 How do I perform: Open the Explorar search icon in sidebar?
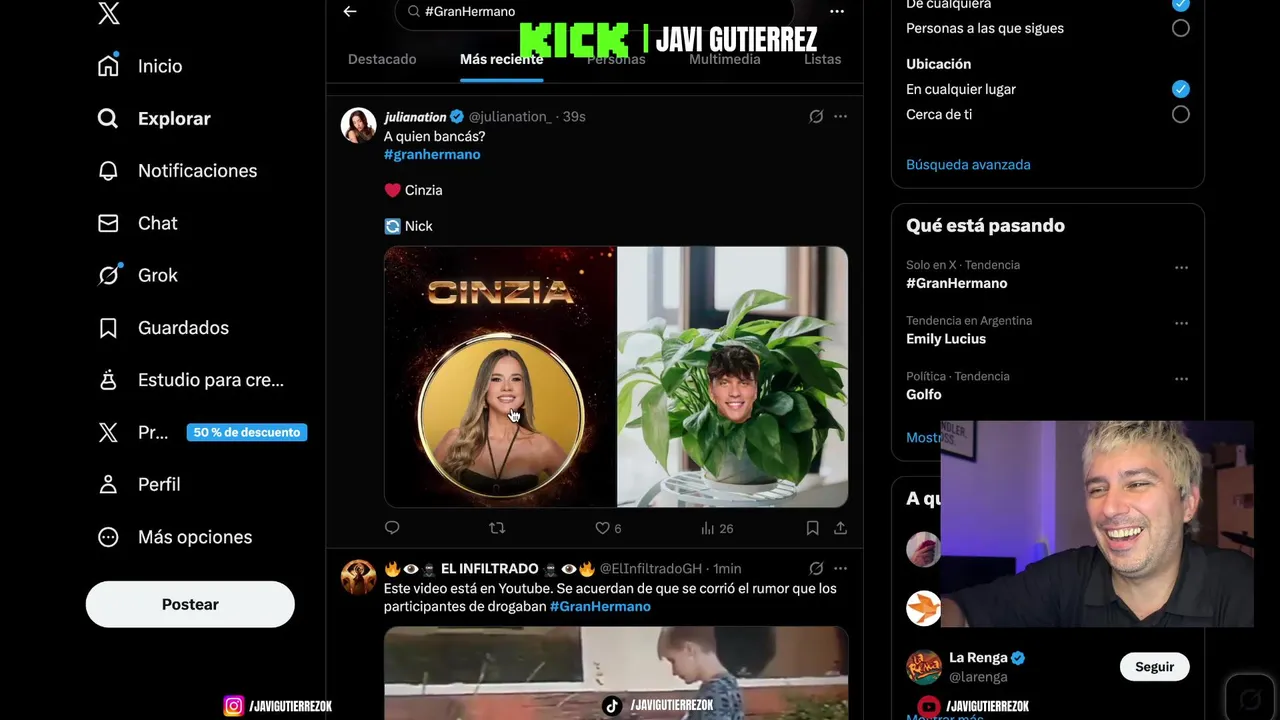[x=109, y=118]
